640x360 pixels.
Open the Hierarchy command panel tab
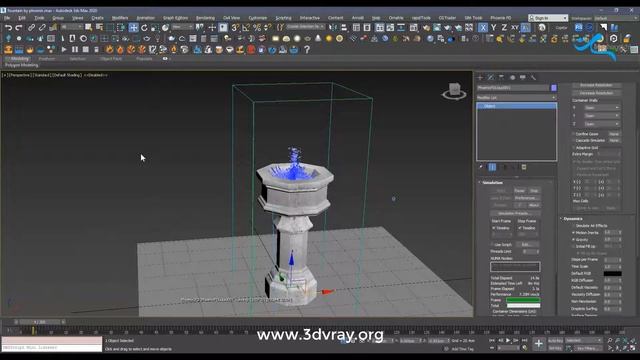502,77
